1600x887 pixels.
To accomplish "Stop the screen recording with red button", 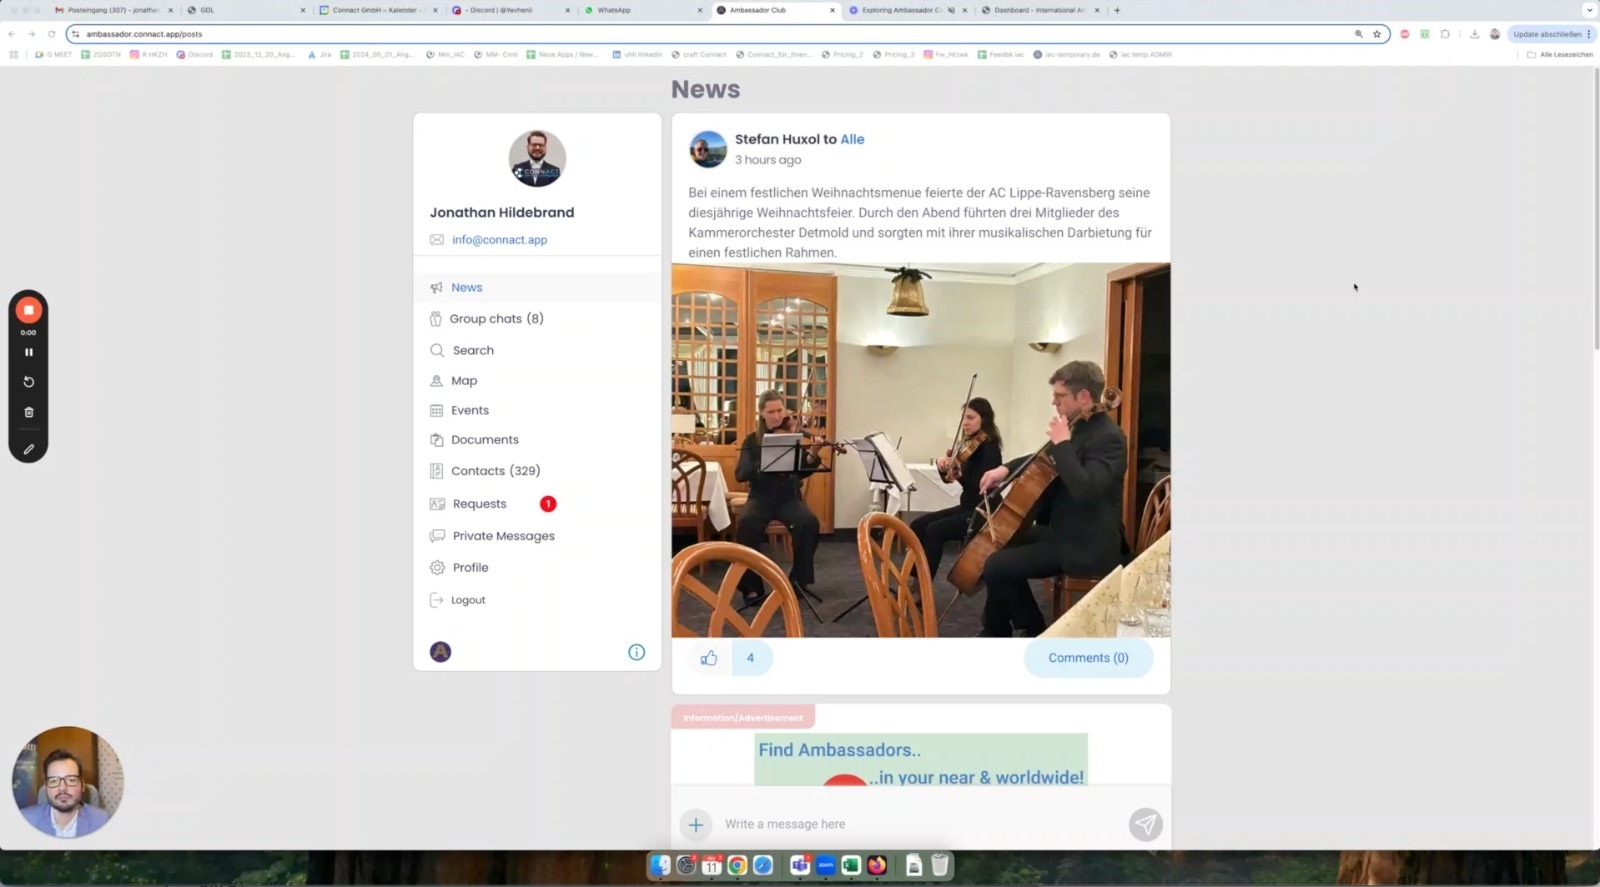I will pos(29,311).
